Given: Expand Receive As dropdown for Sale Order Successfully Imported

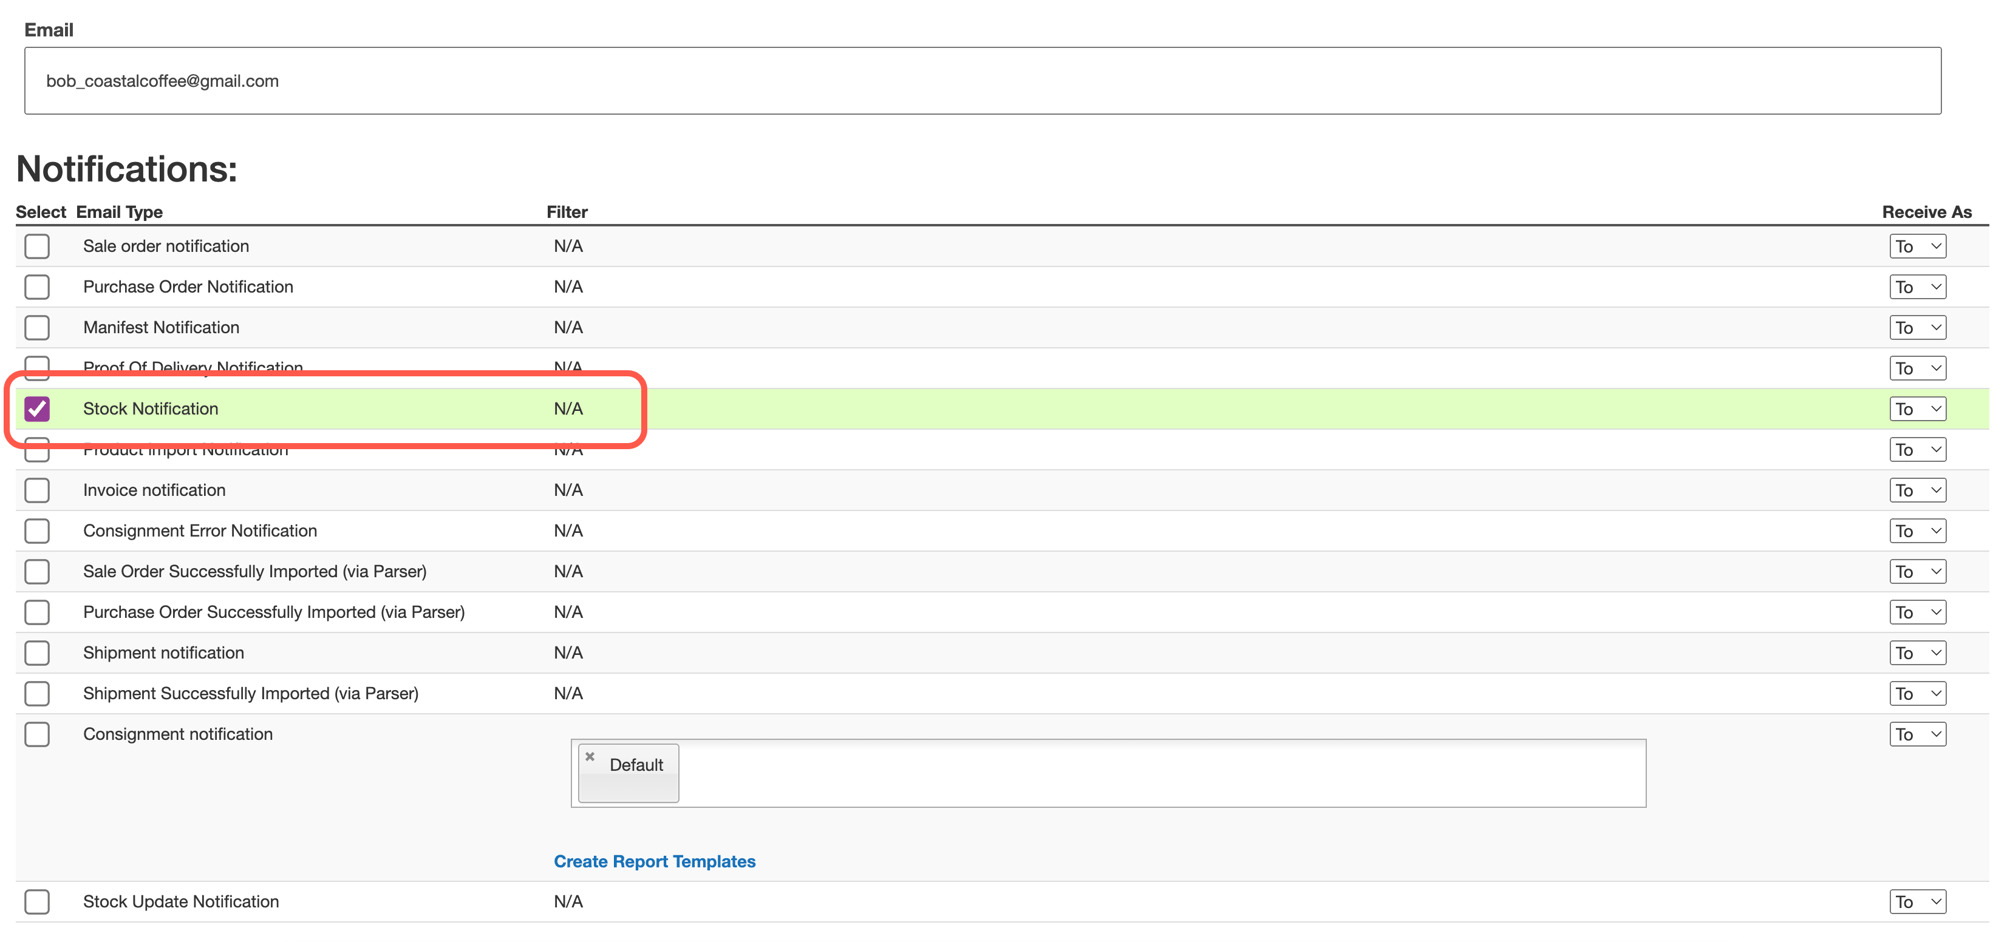Looking at the screenshot, I should pyautogui.click(x=1917, y=572).
